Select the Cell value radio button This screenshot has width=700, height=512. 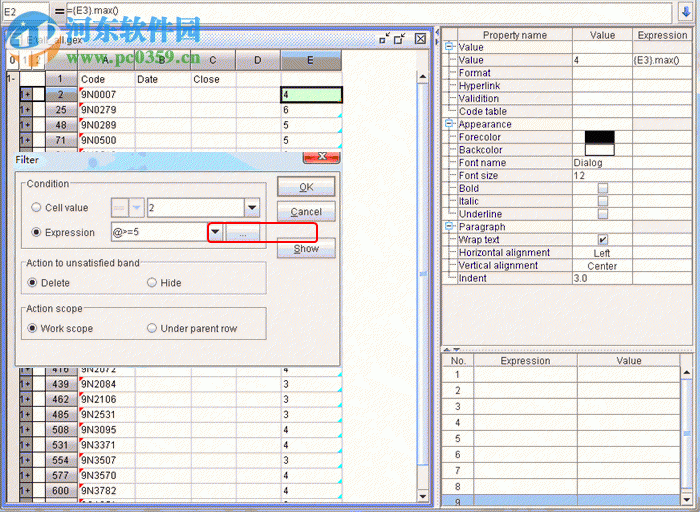tap(36, 208)
